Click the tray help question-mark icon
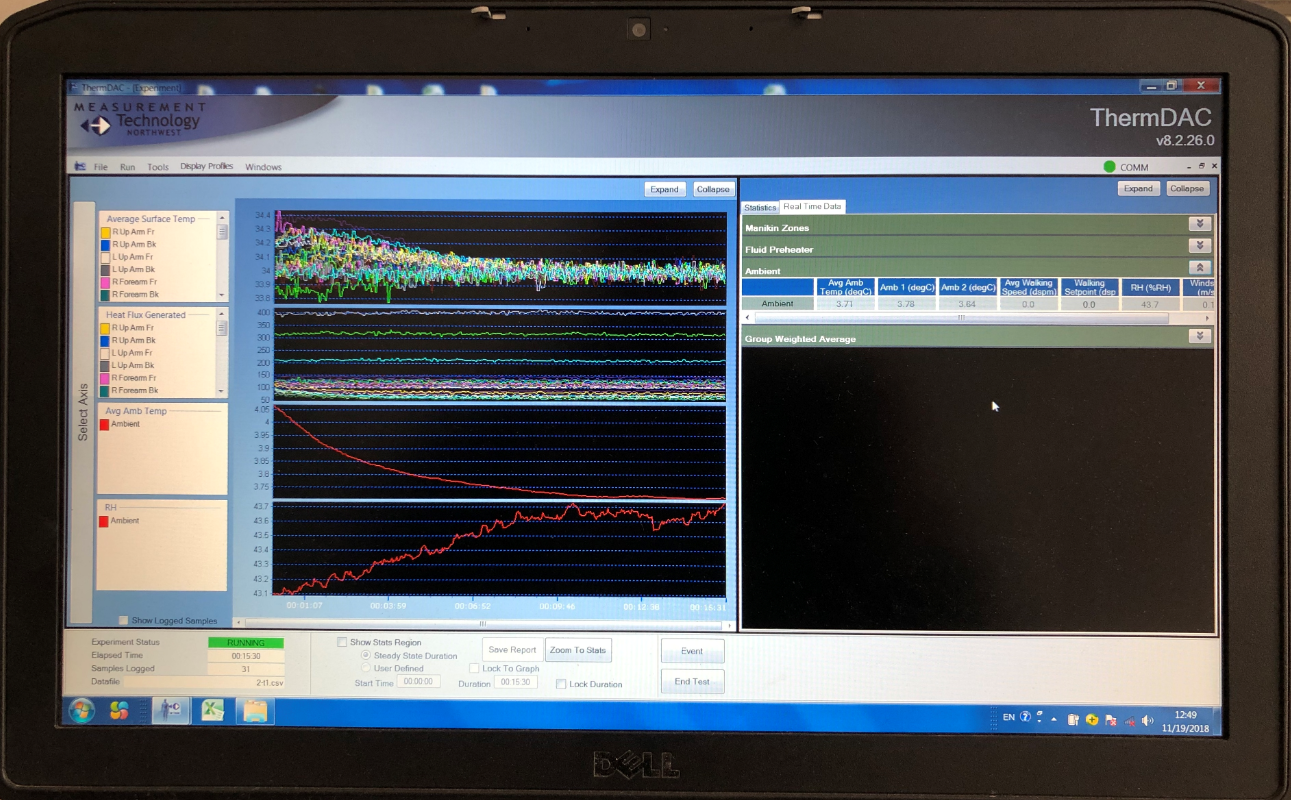Screen dimensions: 1291x800 (x=1026, y=717)
